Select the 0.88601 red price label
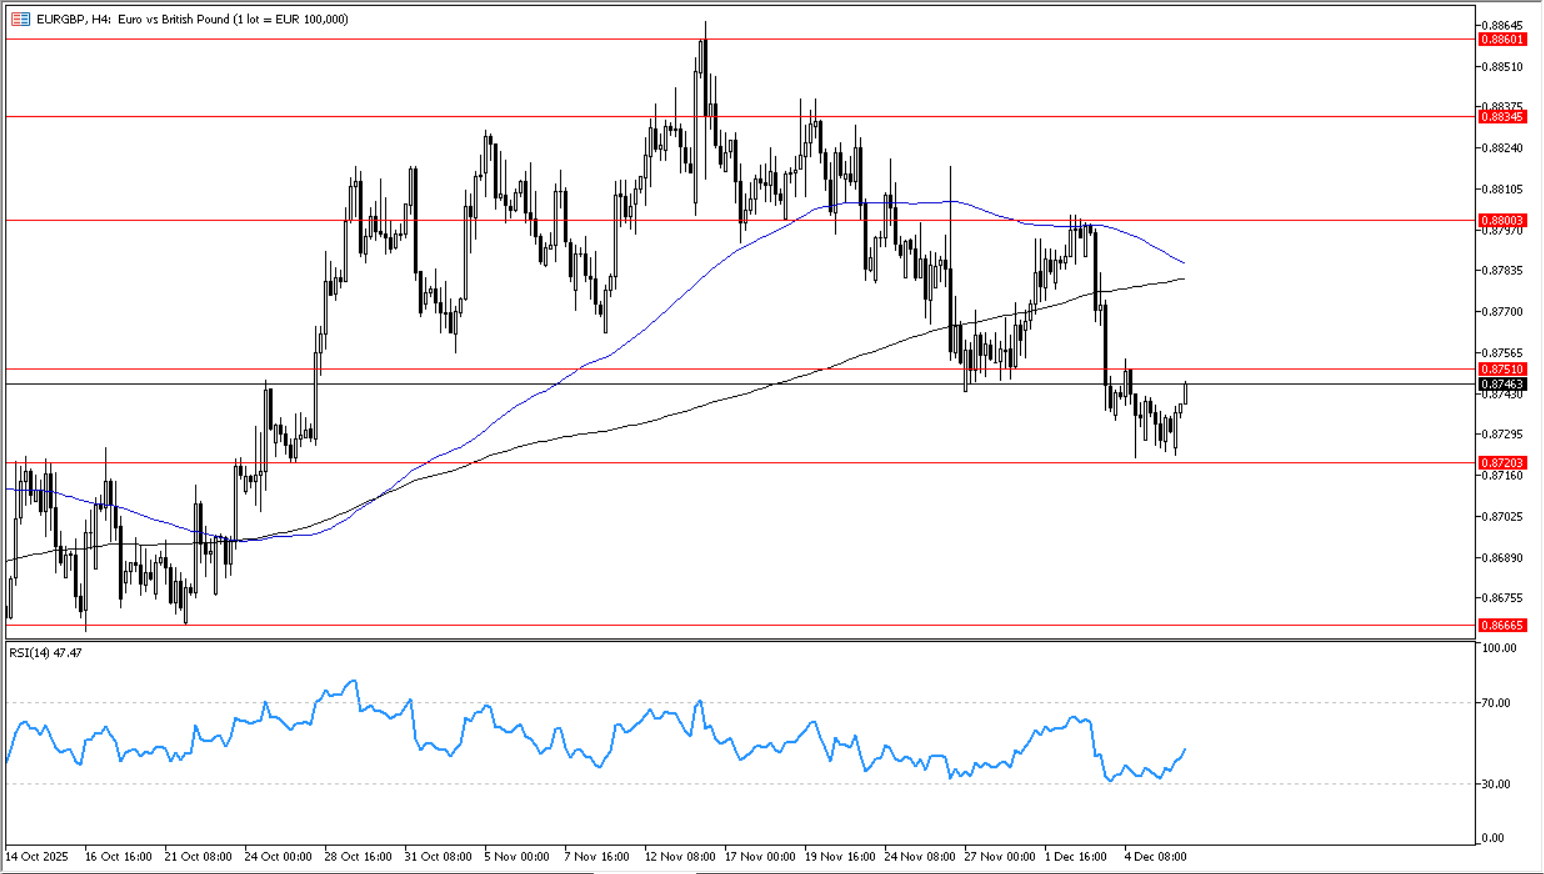The height and width of the screenshot is (874, 1544). coord(1501,39)
